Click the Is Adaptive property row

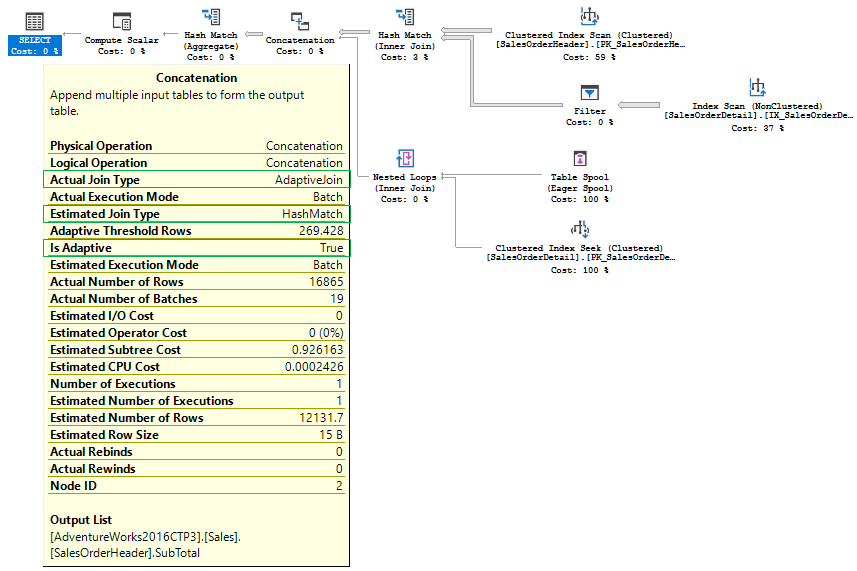[x=196, y=248]
